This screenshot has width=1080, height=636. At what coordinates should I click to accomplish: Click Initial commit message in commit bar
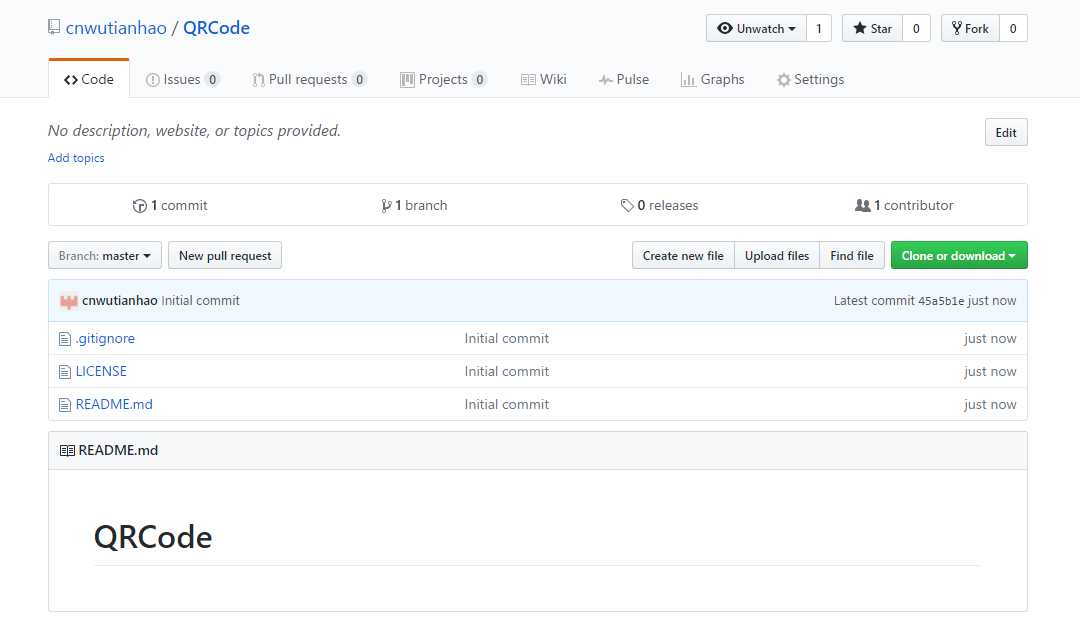coord(200,300)
